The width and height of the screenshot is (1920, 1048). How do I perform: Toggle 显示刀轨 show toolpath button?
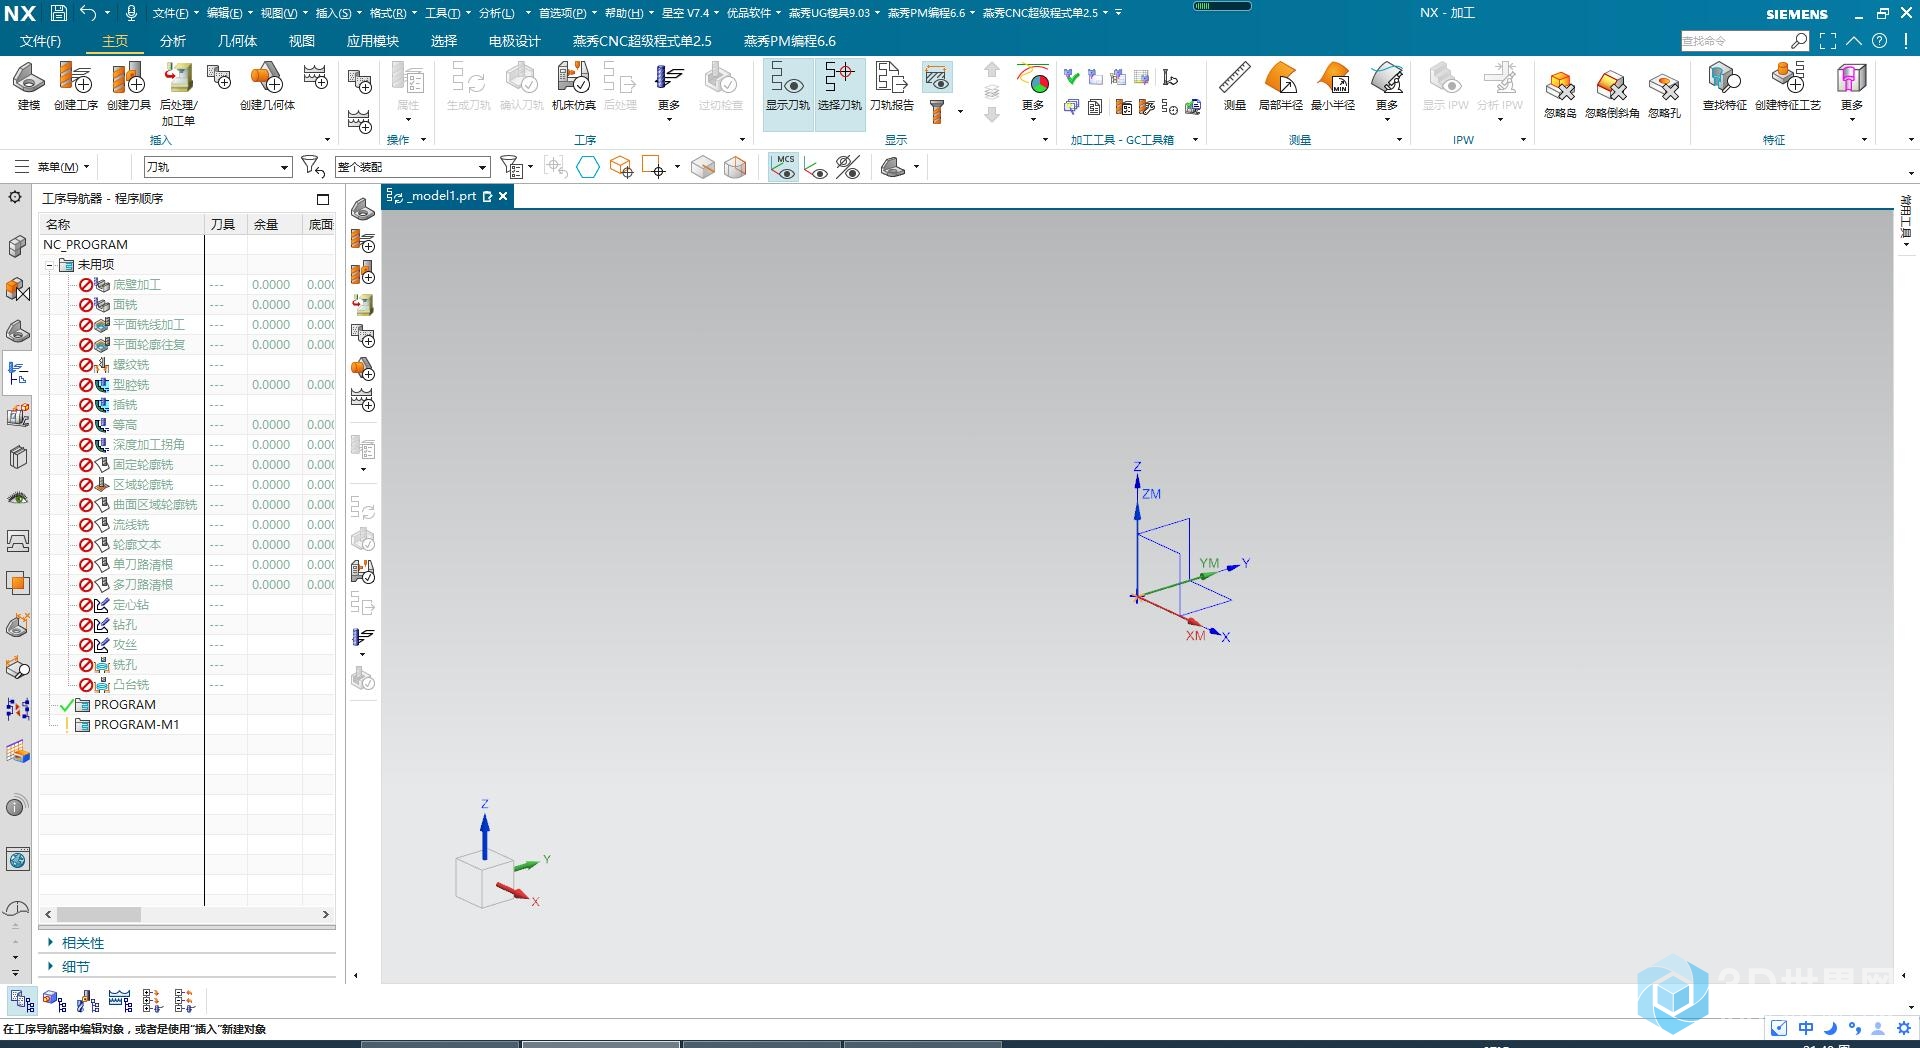(787, 94)
